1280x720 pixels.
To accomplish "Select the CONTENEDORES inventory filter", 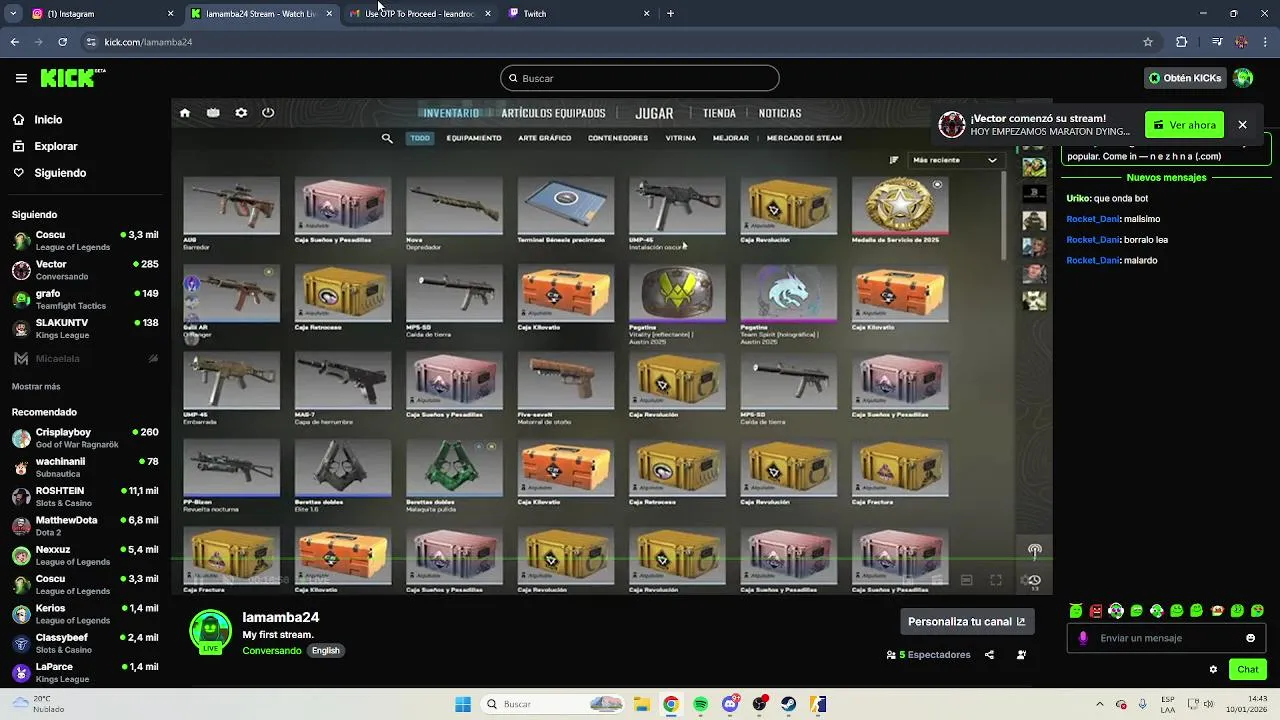I will [618, 138].
